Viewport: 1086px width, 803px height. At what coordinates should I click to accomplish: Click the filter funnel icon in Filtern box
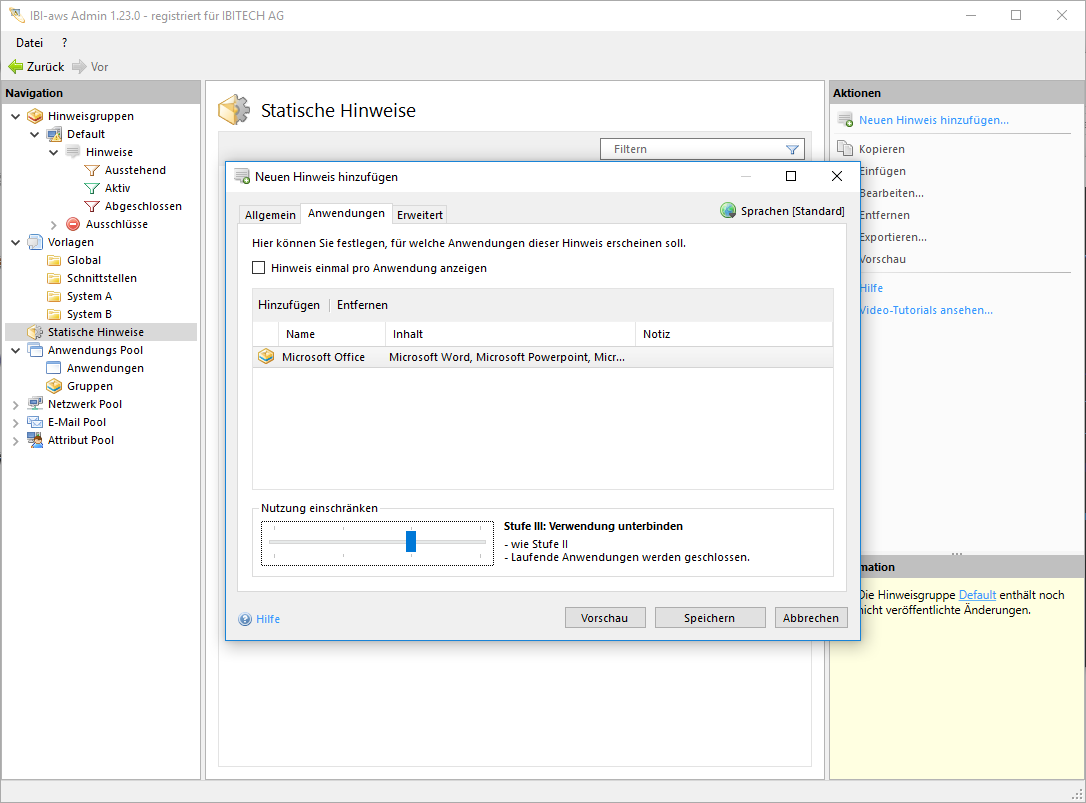pos(792,150)
